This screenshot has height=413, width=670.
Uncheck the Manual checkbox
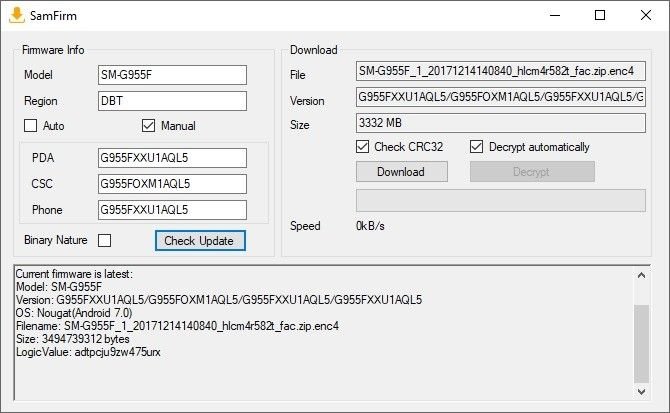coord(148,126)
